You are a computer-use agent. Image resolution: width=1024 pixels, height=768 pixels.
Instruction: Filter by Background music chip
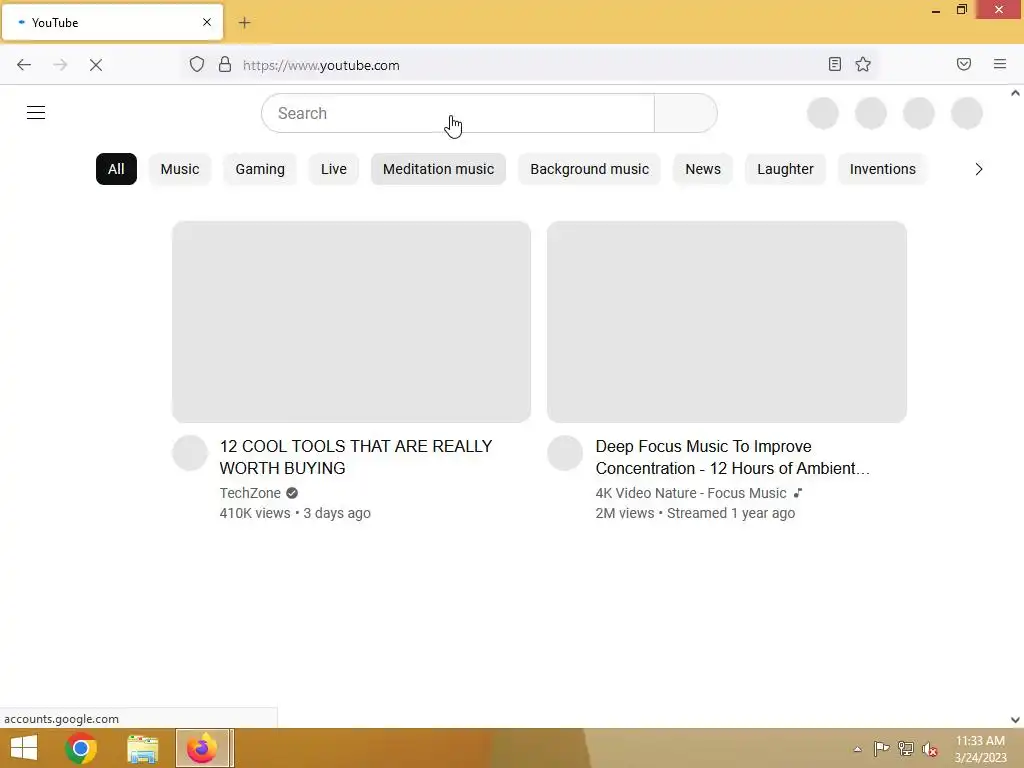[590, 169]
